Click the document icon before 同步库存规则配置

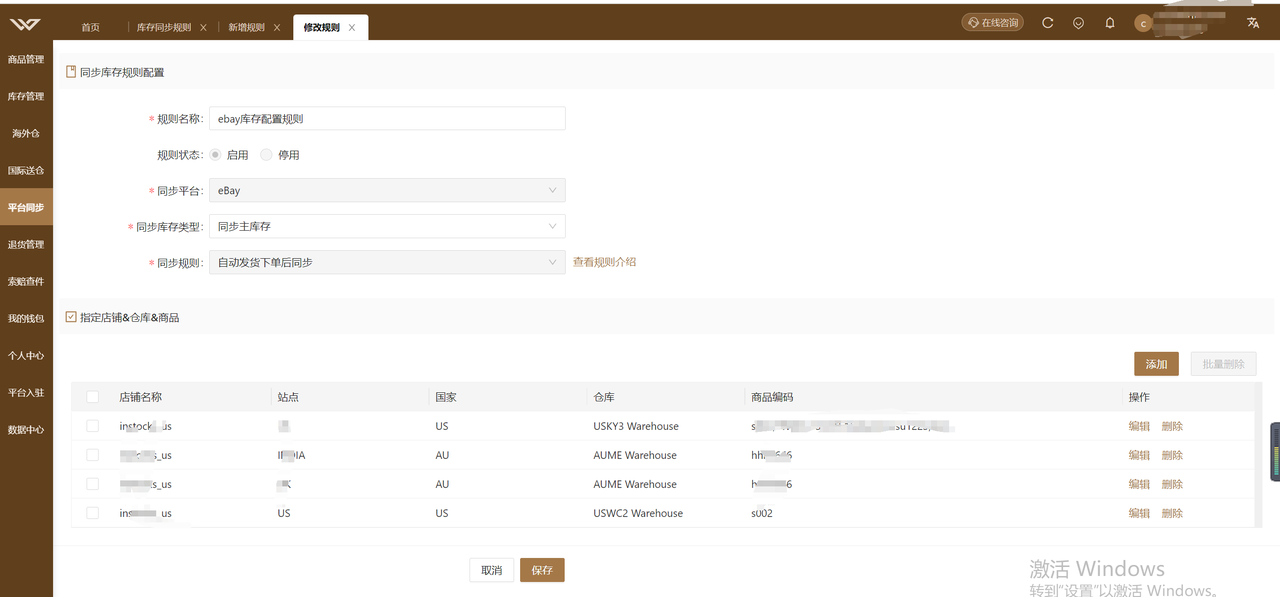(x=68, y=71)
